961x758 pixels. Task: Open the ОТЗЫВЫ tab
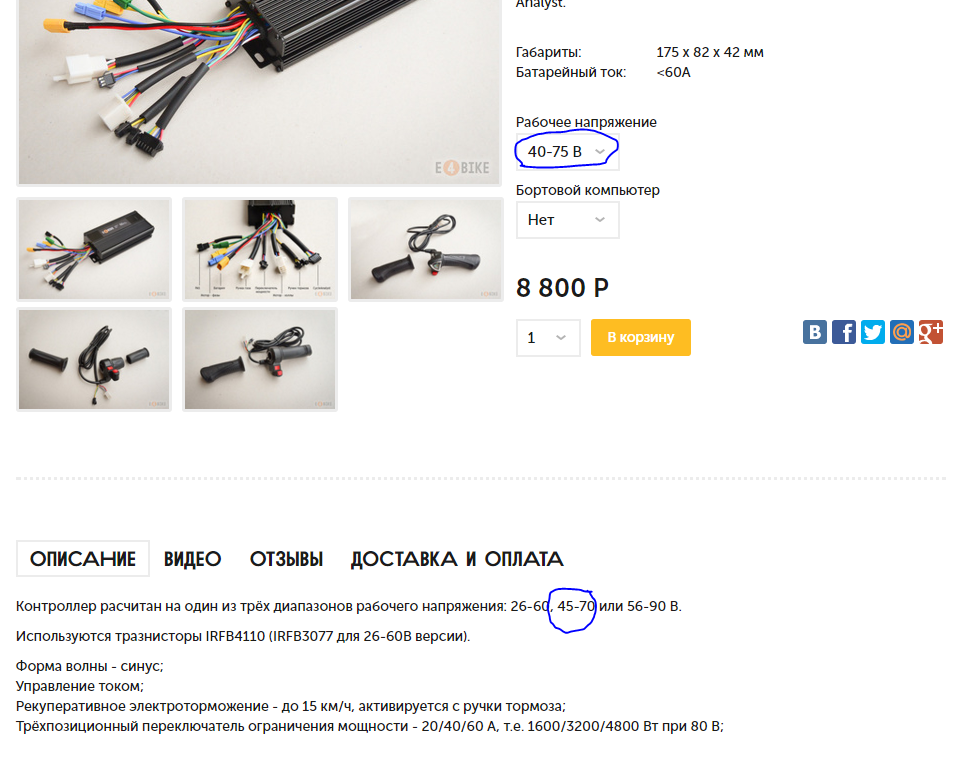coord(286,559)
